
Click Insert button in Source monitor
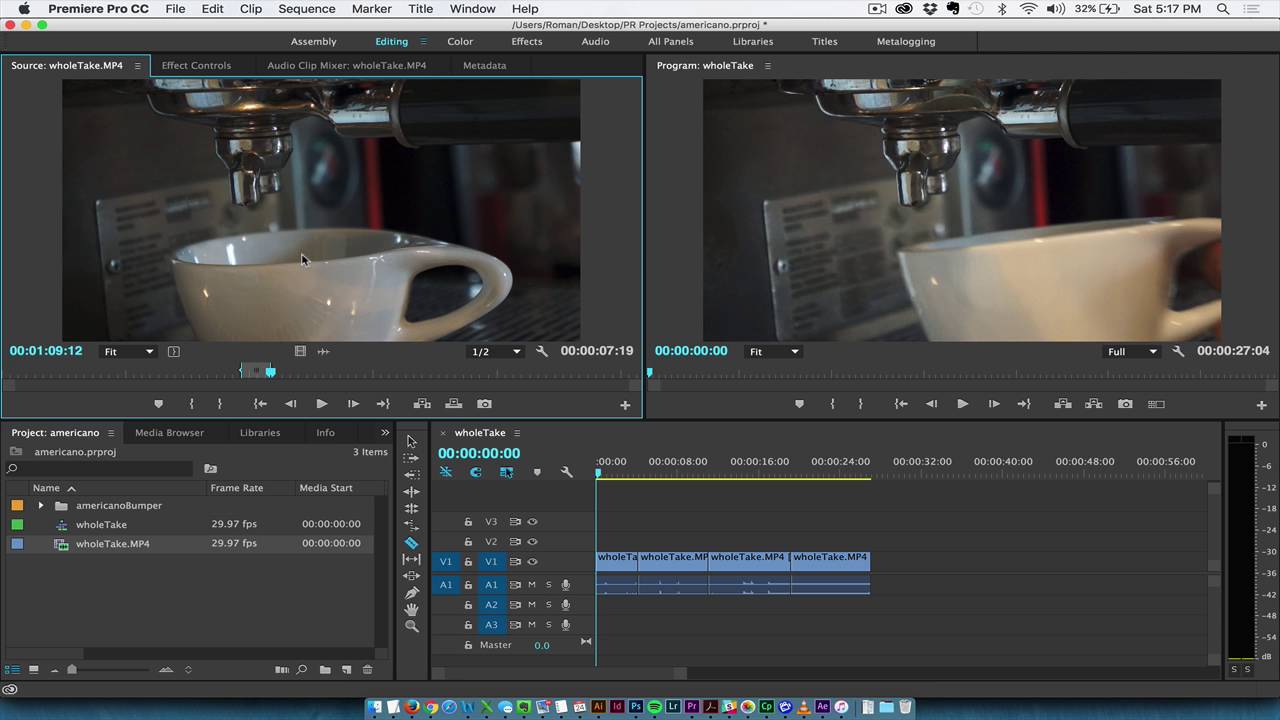pyautogui.click(x=422, y=404)
